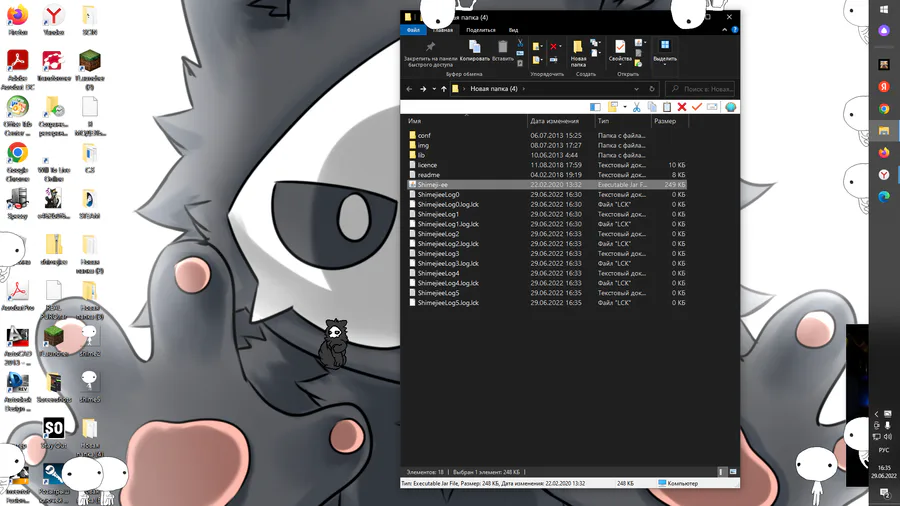Click the Rename icon in ribbon
The height and width of the screenshot is (506, 900).
click(553, 60)
